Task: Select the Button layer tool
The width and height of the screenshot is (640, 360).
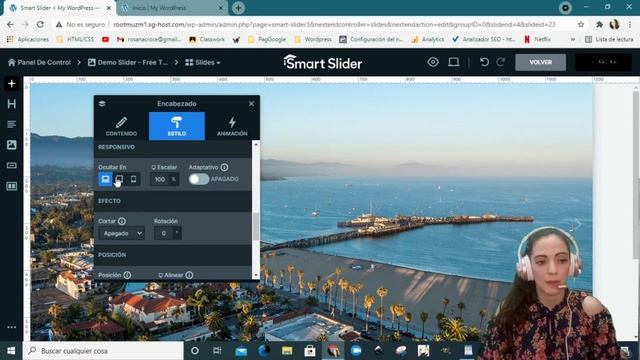Action: pyautogui.click(x=11, y=165)
